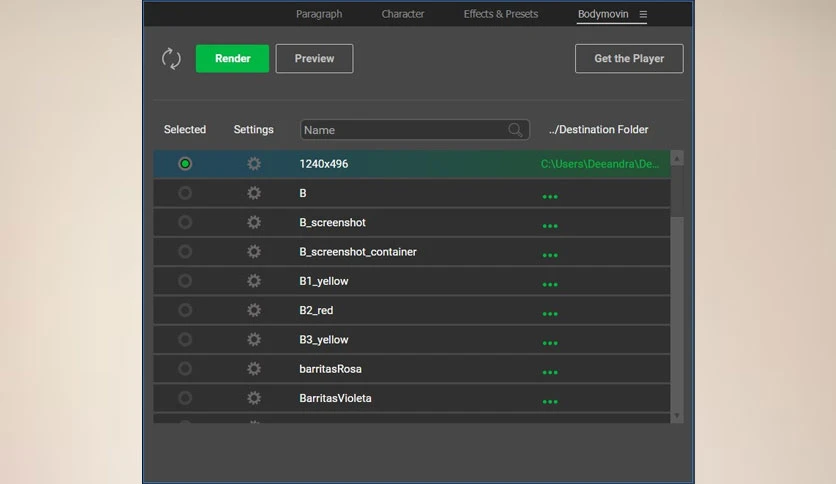Select the barritasRosa radio button
The width and height of the screenshot is (836, 484).
(x=185, y=369)
